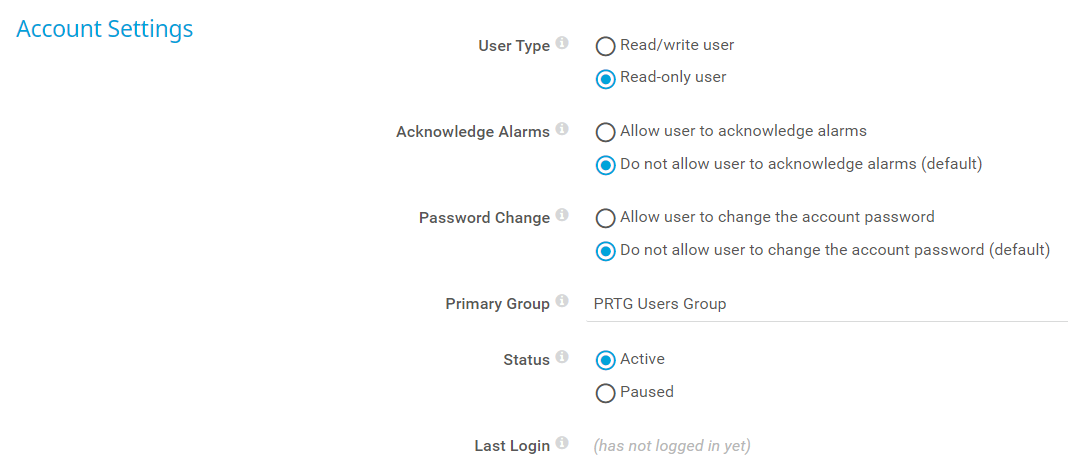Click the User Type label text
This screenshot has height=471, width=1068.
tap(514, 46)
